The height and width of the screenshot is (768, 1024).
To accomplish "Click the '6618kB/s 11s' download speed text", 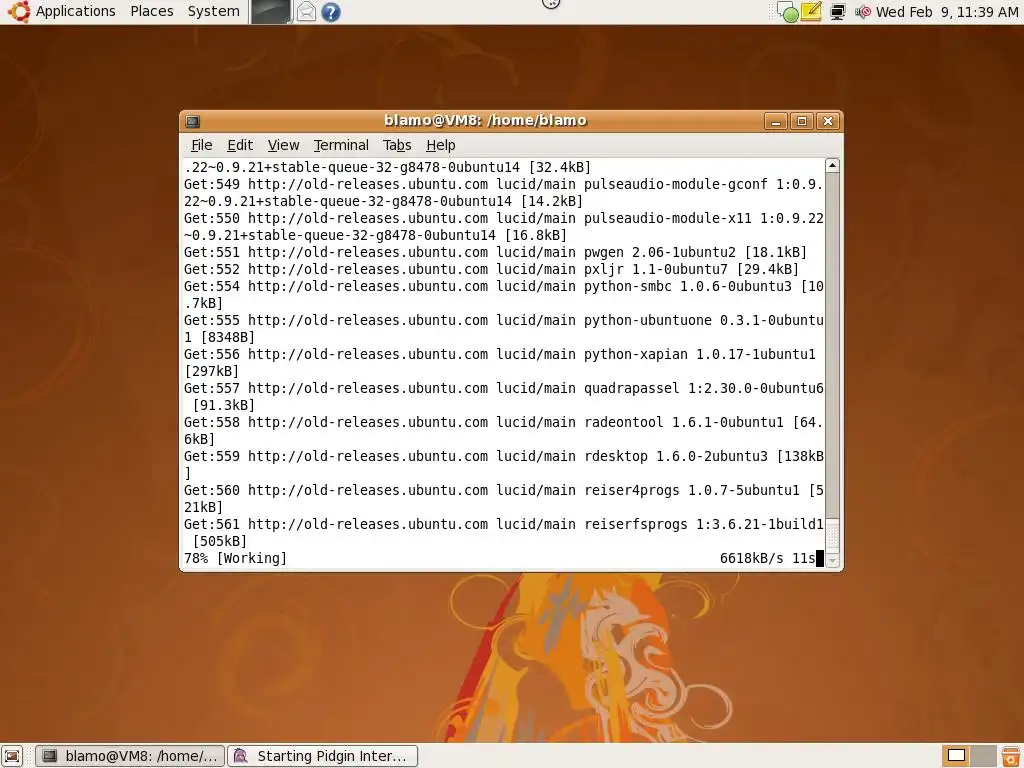I will tap(767, 558).
